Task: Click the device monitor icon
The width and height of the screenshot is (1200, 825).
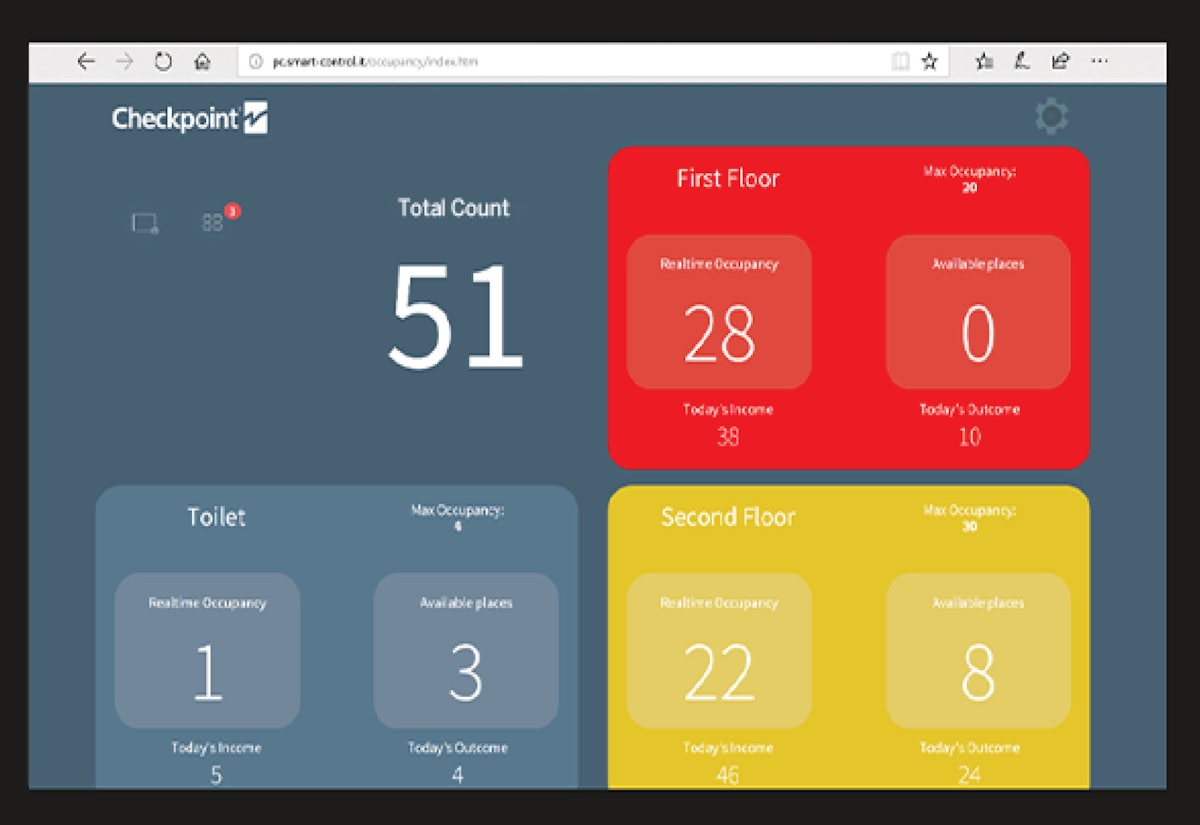Action: 145,224
